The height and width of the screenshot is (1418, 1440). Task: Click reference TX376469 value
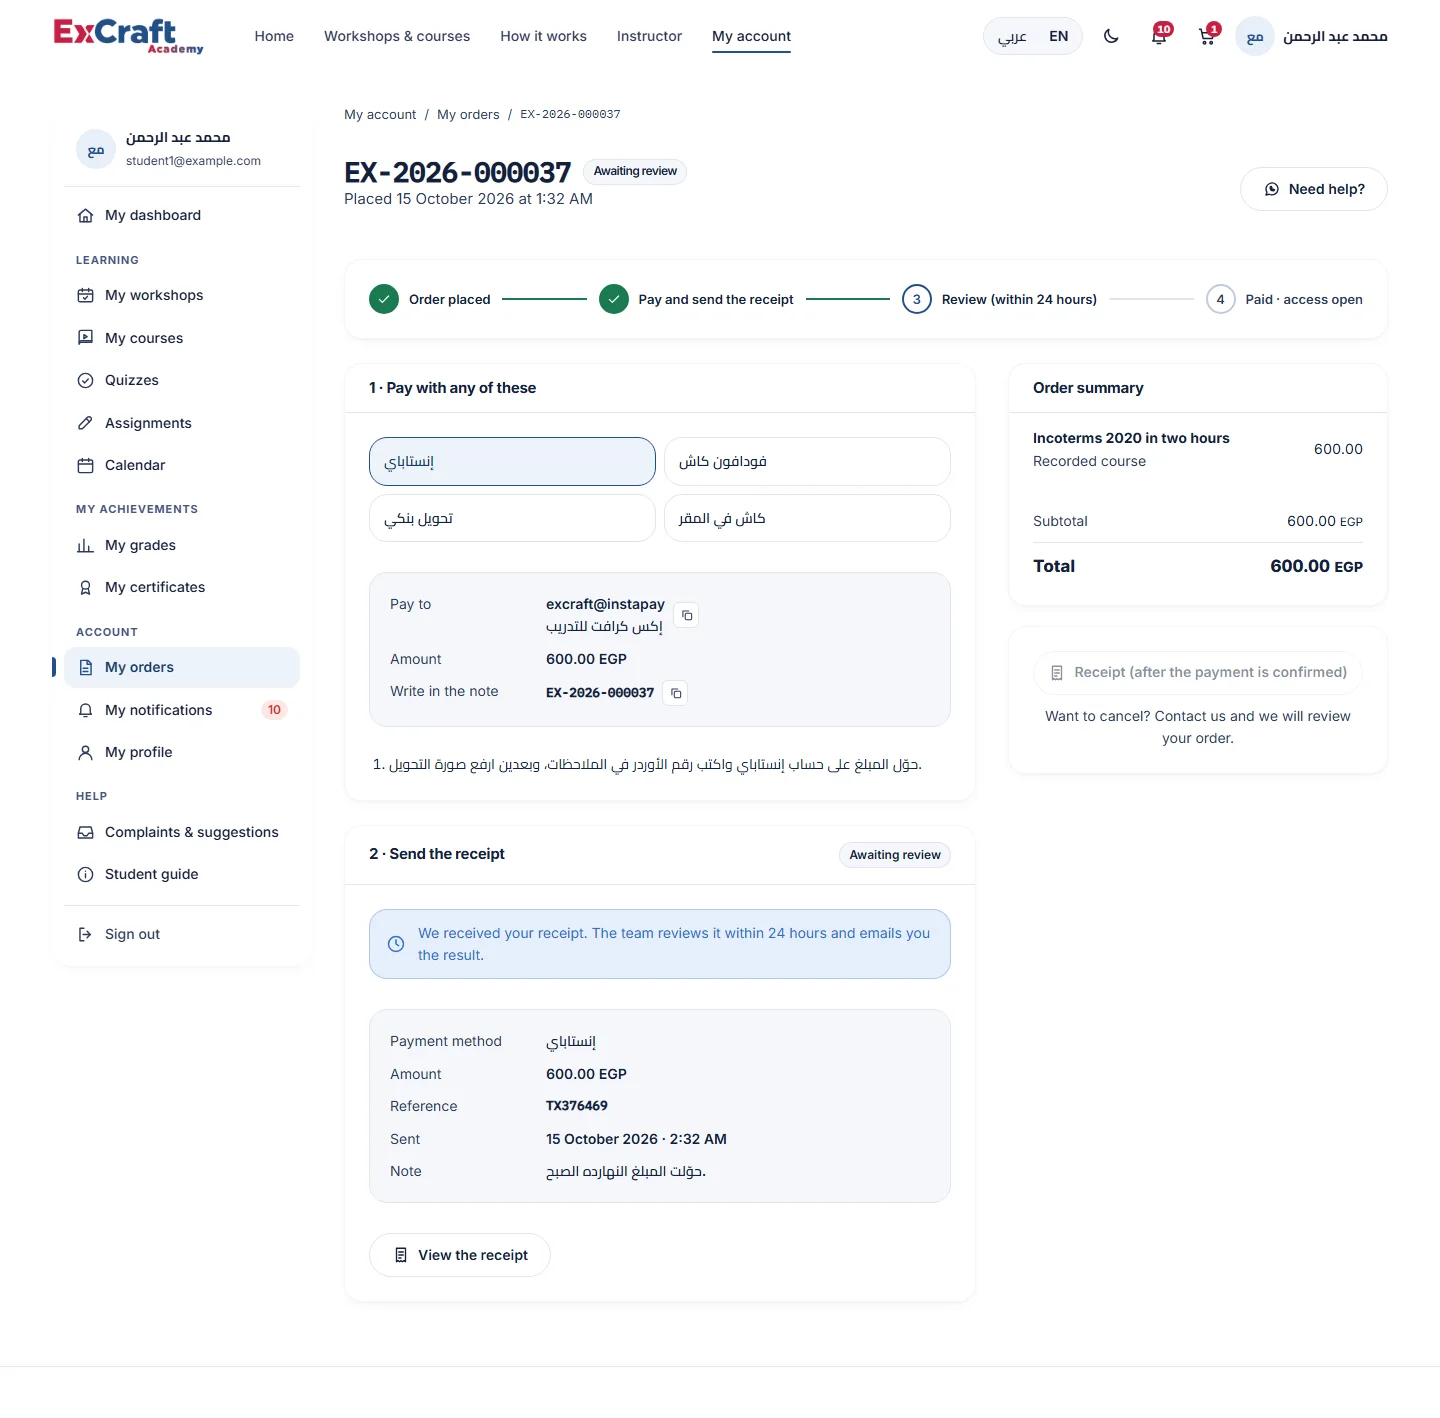pyautogui.click(x=577, y=1106)
